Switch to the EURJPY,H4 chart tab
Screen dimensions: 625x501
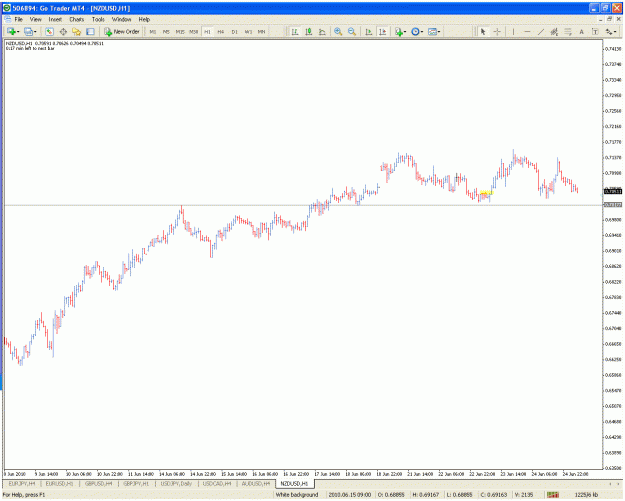click(22, 483)
